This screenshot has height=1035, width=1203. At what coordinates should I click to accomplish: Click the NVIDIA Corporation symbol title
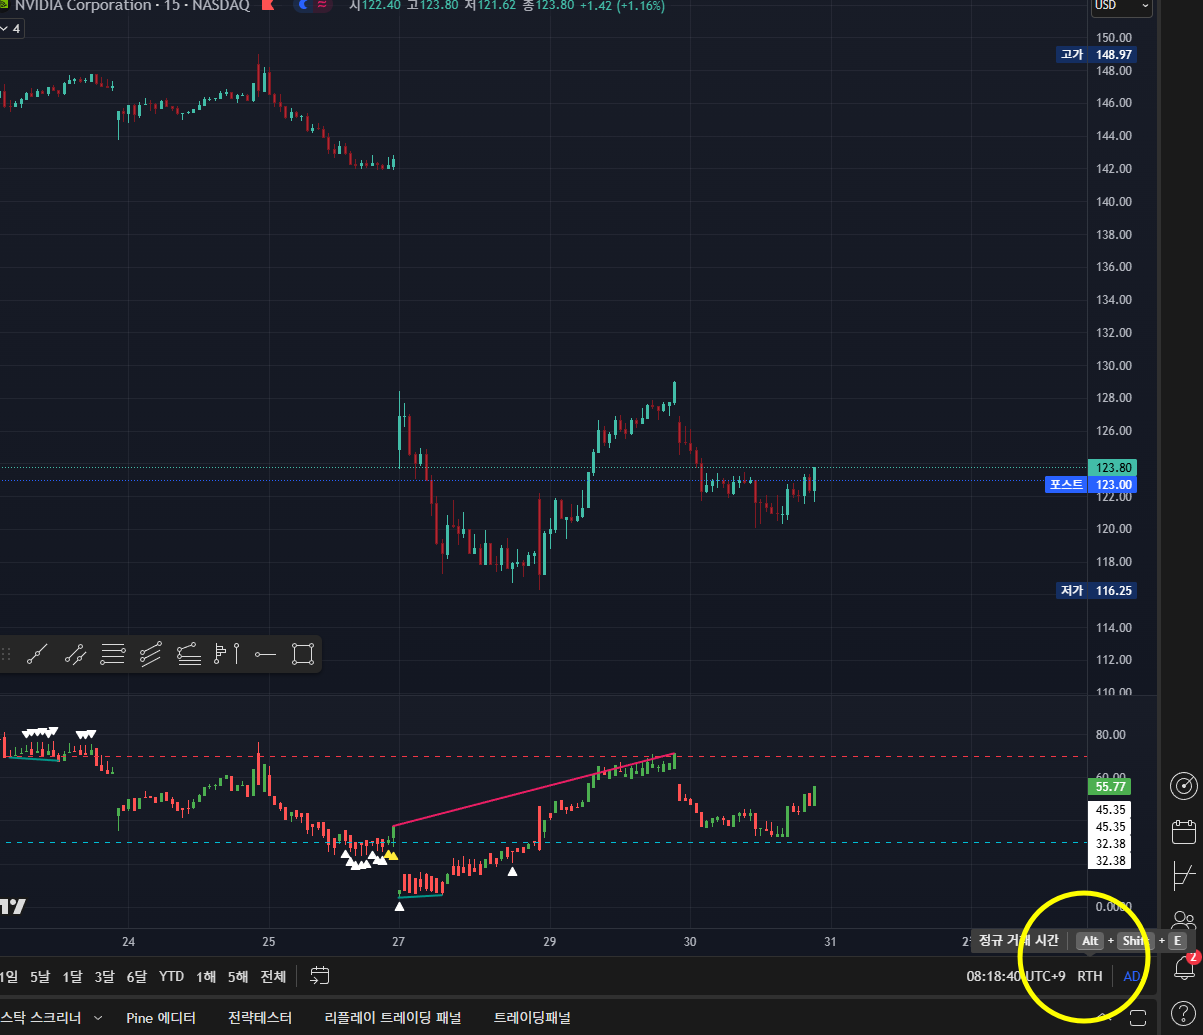click(82, 5)
